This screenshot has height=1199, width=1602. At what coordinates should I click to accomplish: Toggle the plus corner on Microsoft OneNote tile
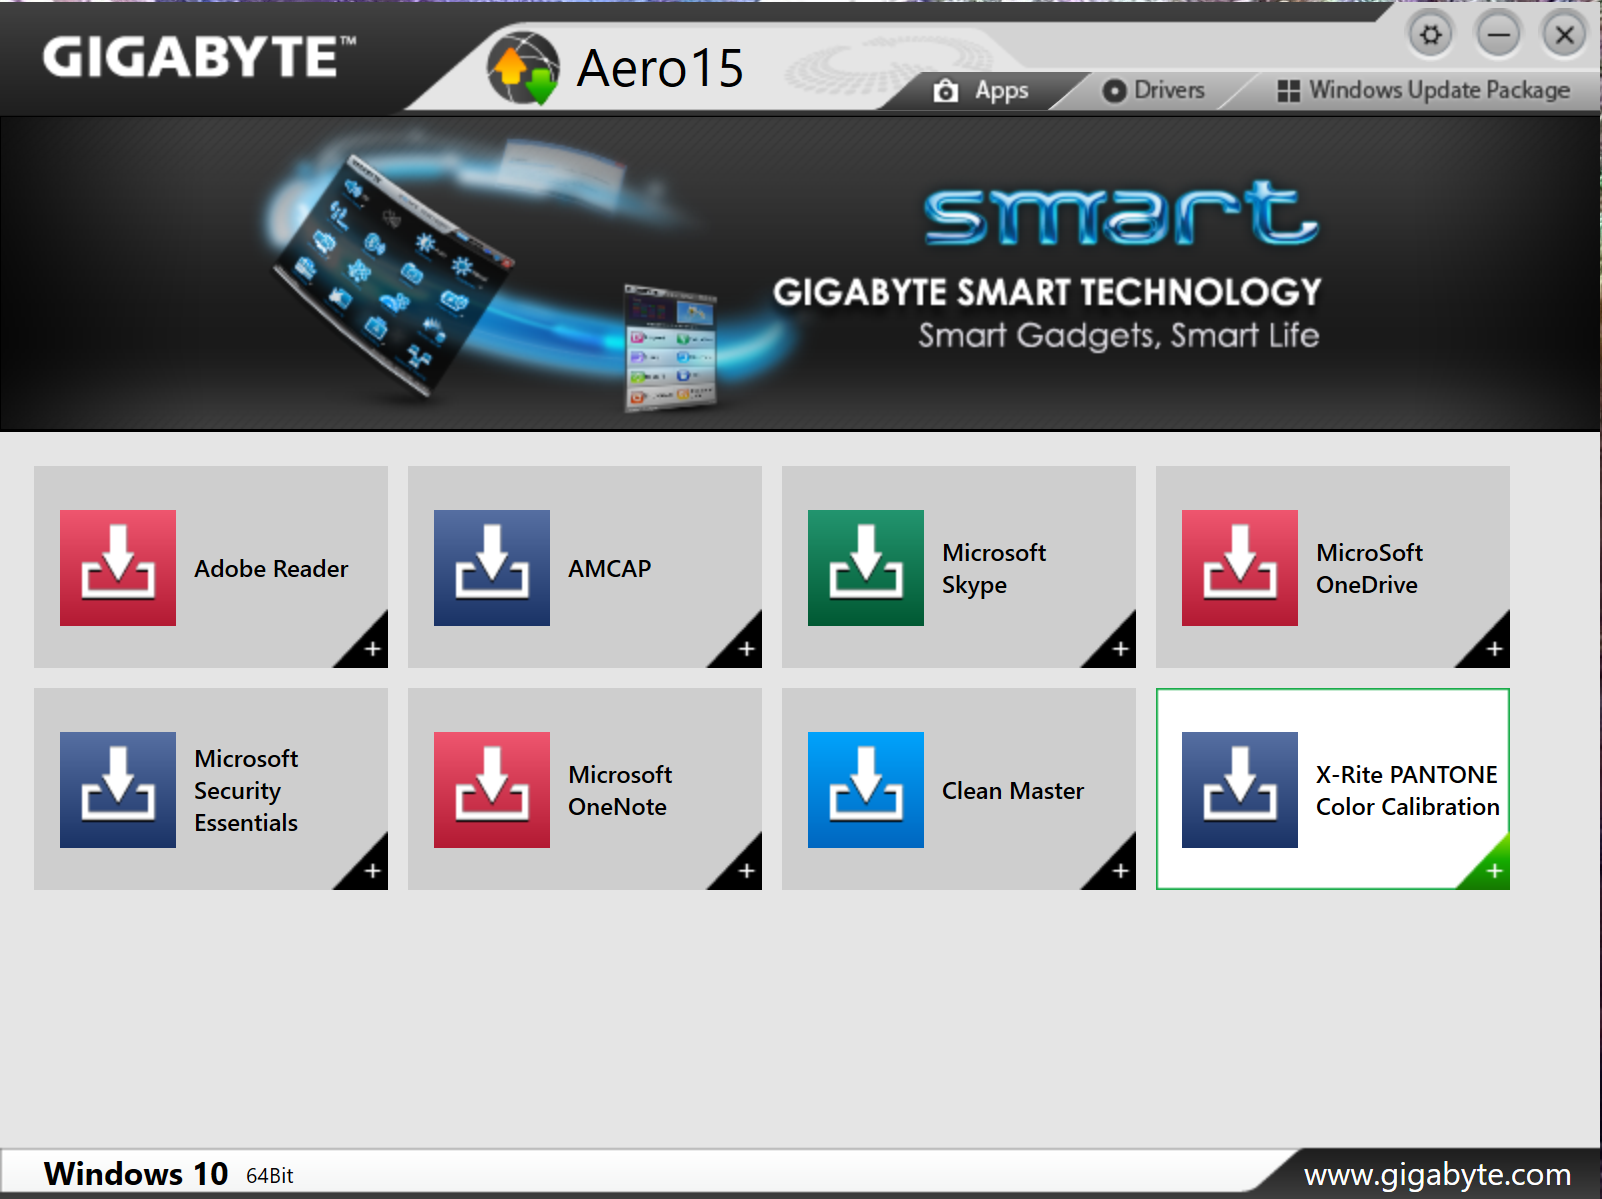point(744,870)
